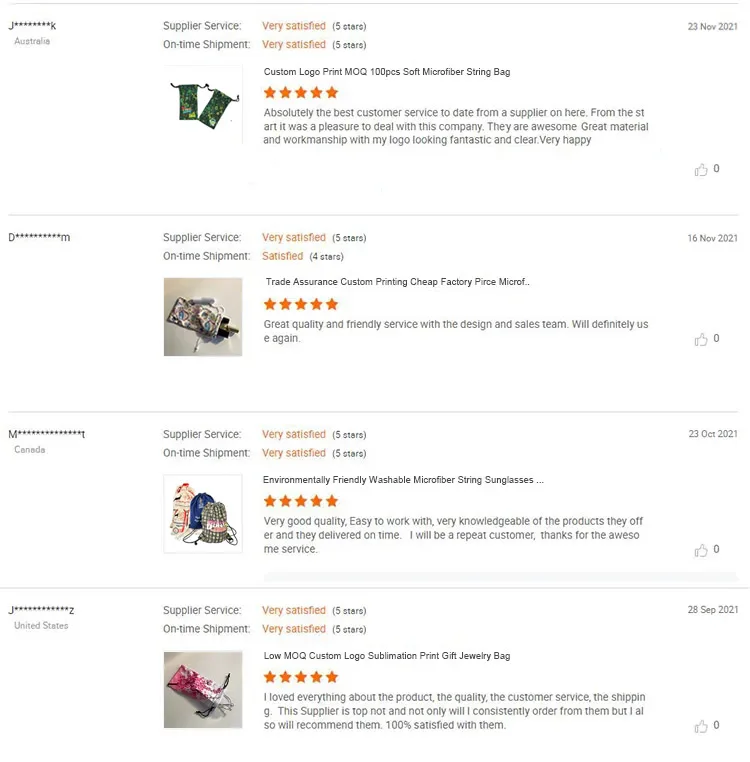Open Custom Logo Print Microfiber String Bag link
Screen dimensions: 750x762
point(387,72)
